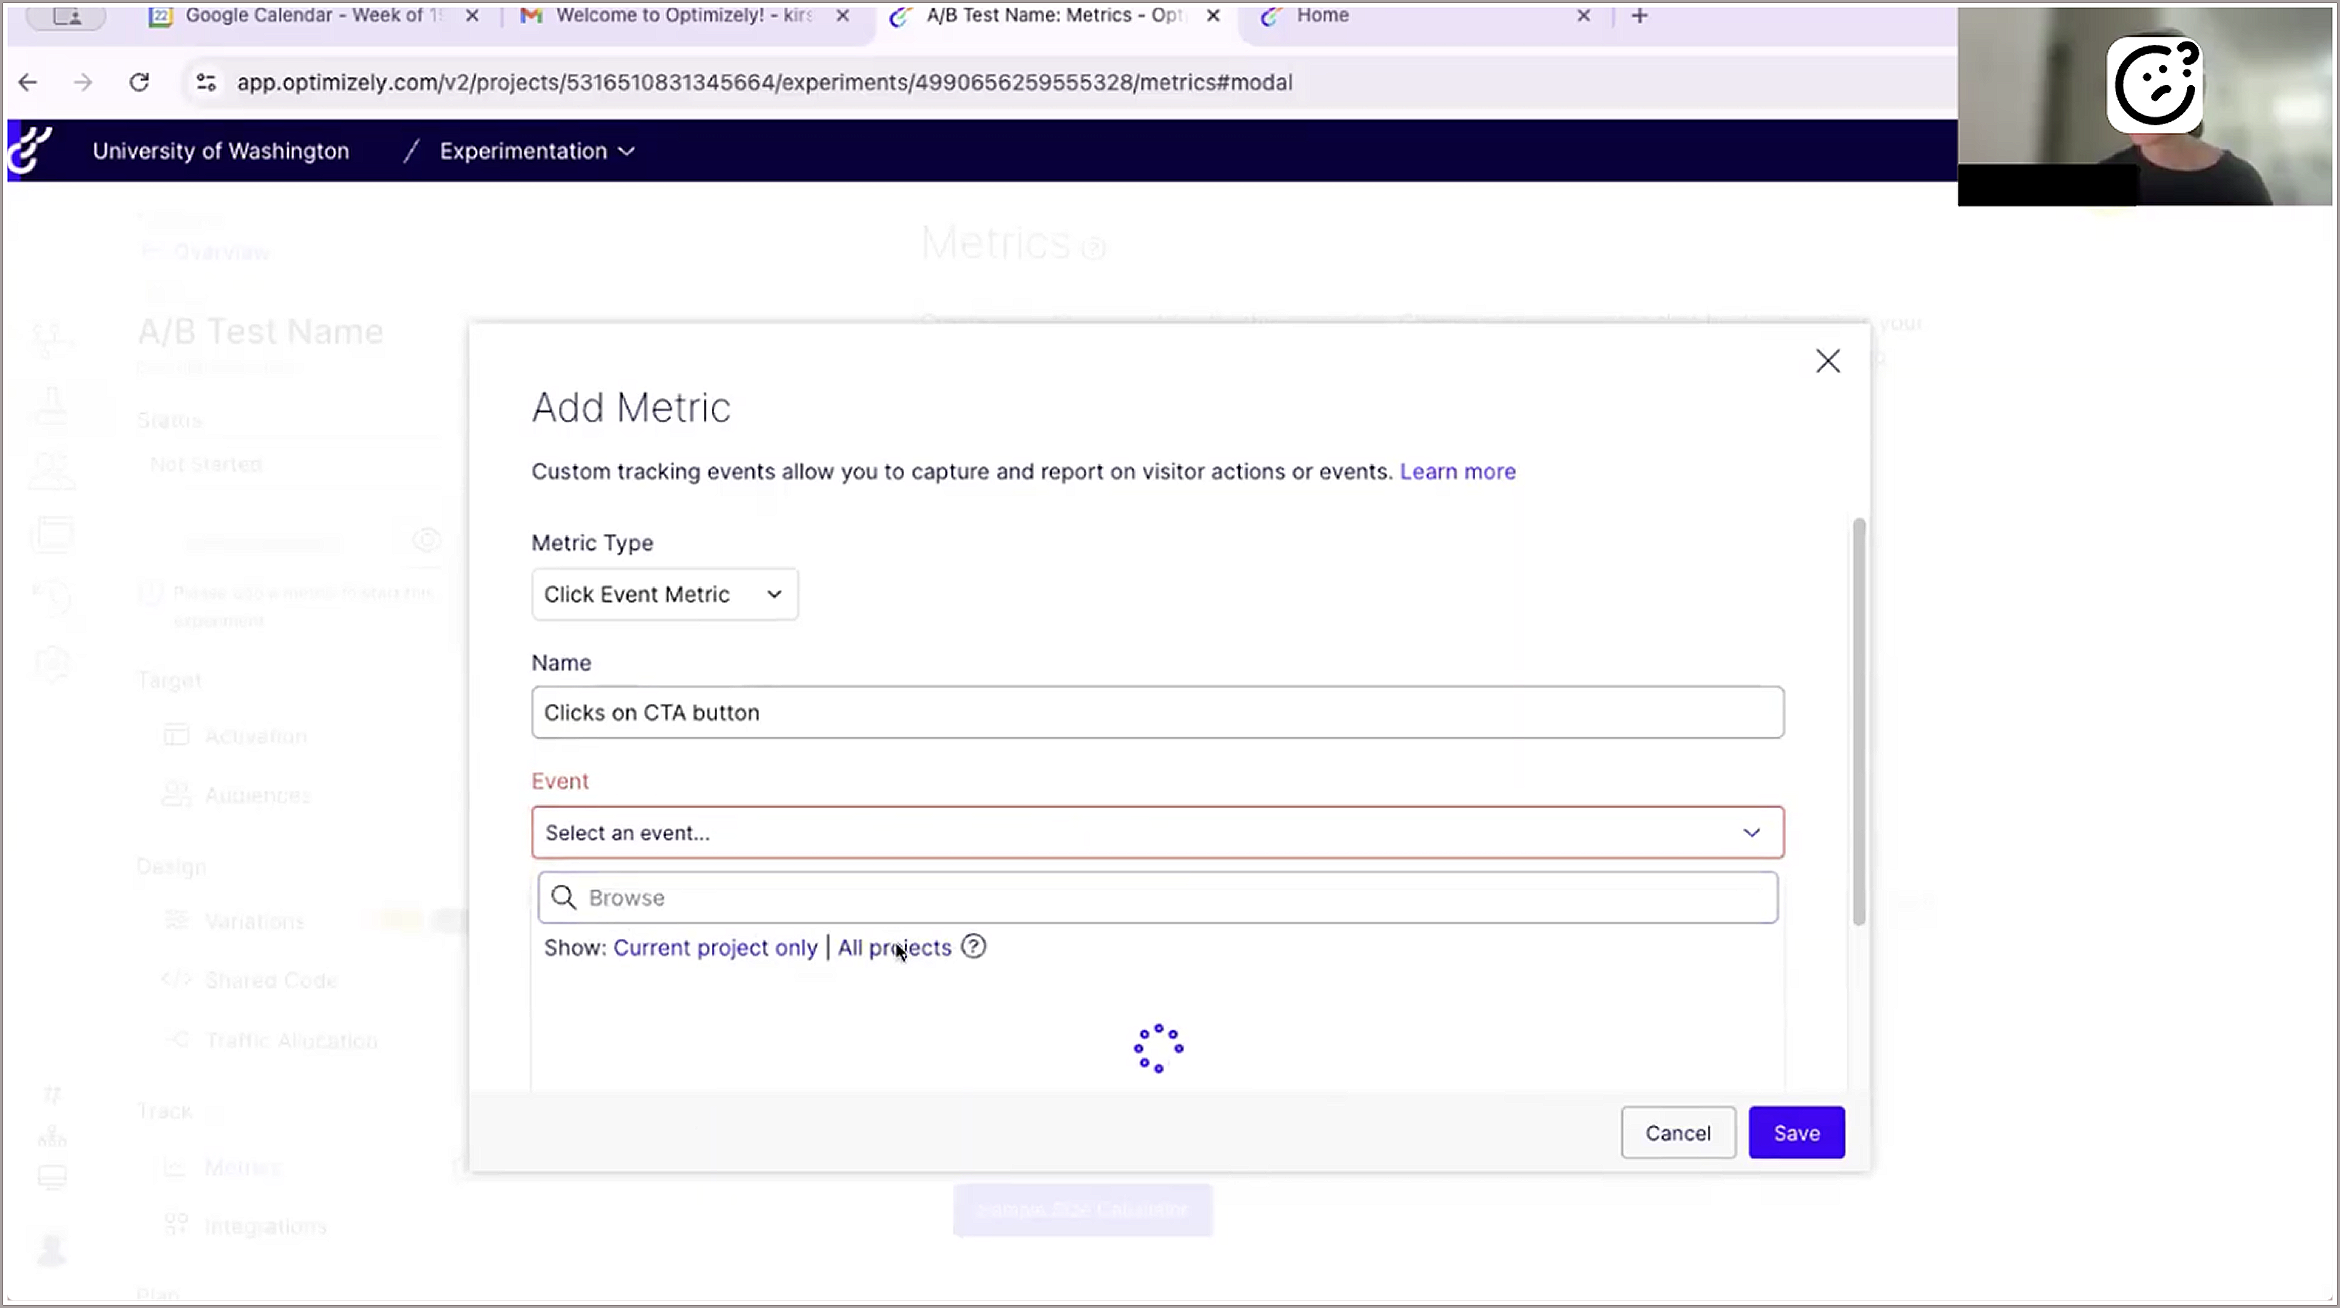This screenshot has height=1308, width=2340.
Task: Open a new browser tab with plus
Action: (x=1639, y=16)
